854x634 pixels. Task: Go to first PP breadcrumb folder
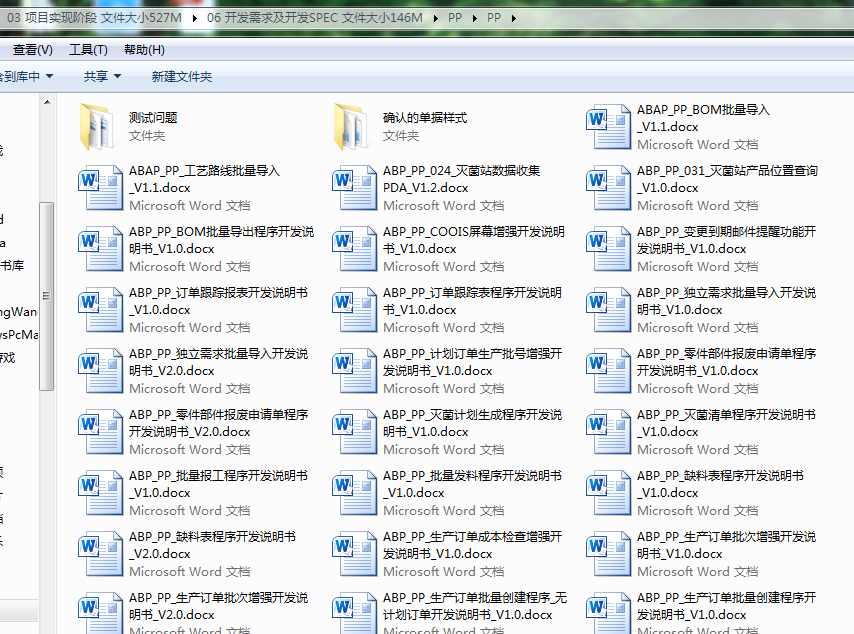pyautogui.click(x=455, y=18)
